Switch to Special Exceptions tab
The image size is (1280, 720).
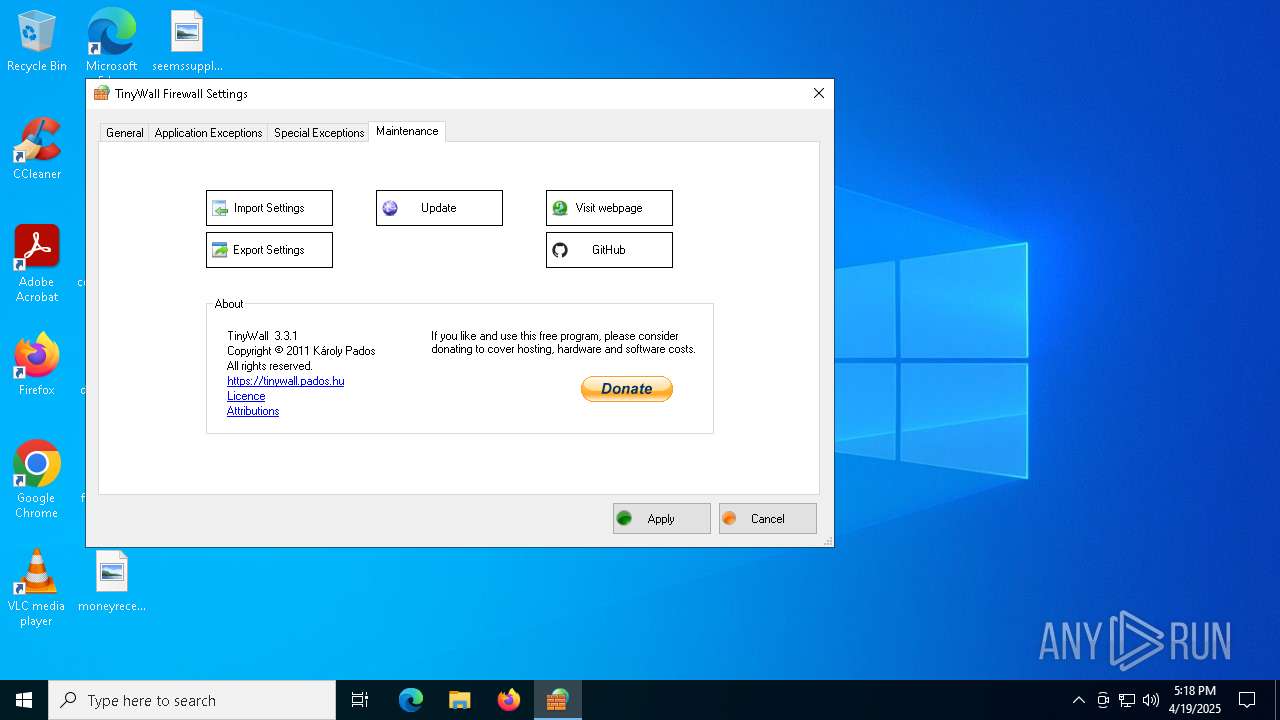pyautogui.click(x=319, y=133)
